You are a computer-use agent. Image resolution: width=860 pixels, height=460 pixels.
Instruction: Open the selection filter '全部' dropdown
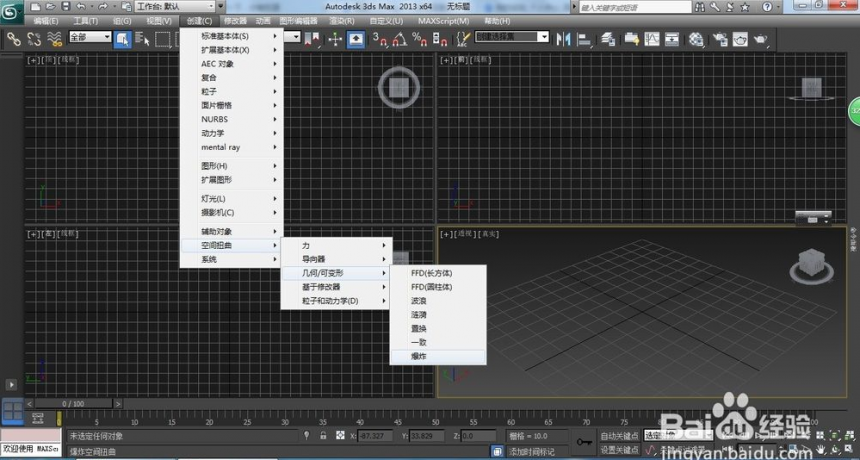pos(90,37)
